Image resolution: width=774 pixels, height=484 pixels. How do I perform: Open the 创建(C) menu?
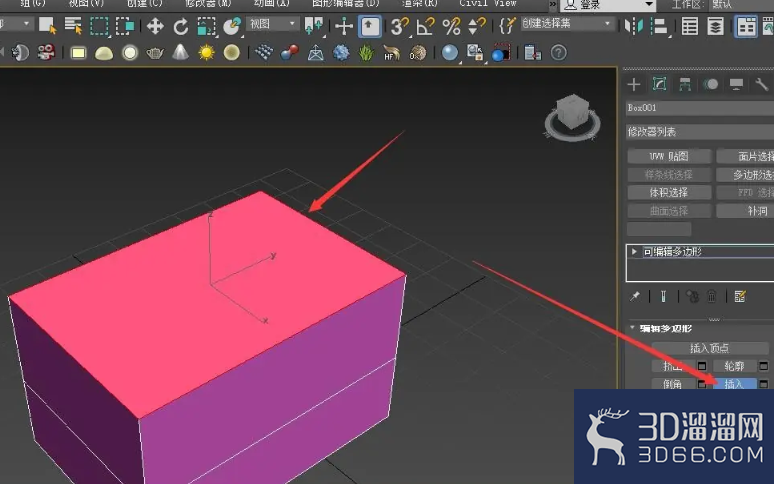tap(145, 3)
